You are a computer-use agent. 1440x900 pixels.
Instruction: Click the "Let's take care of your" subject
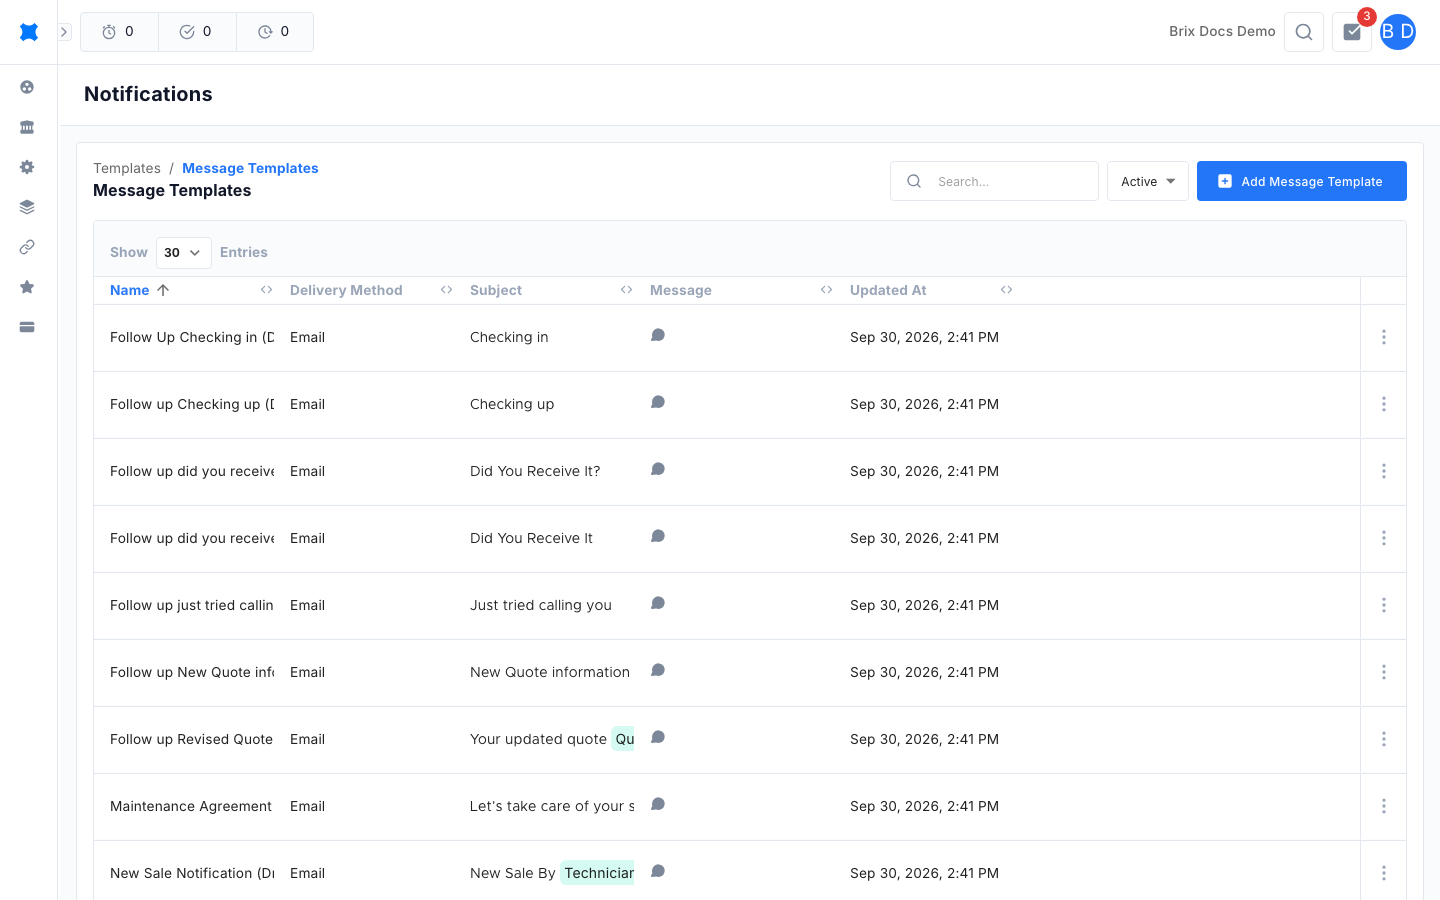coord(552,806)
